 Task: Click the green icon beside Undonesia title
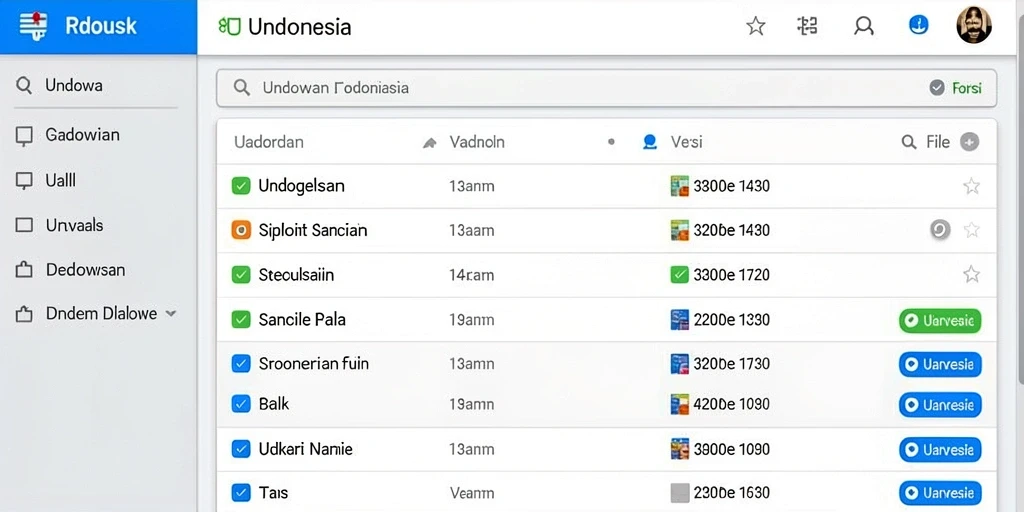tap(229, 26)
